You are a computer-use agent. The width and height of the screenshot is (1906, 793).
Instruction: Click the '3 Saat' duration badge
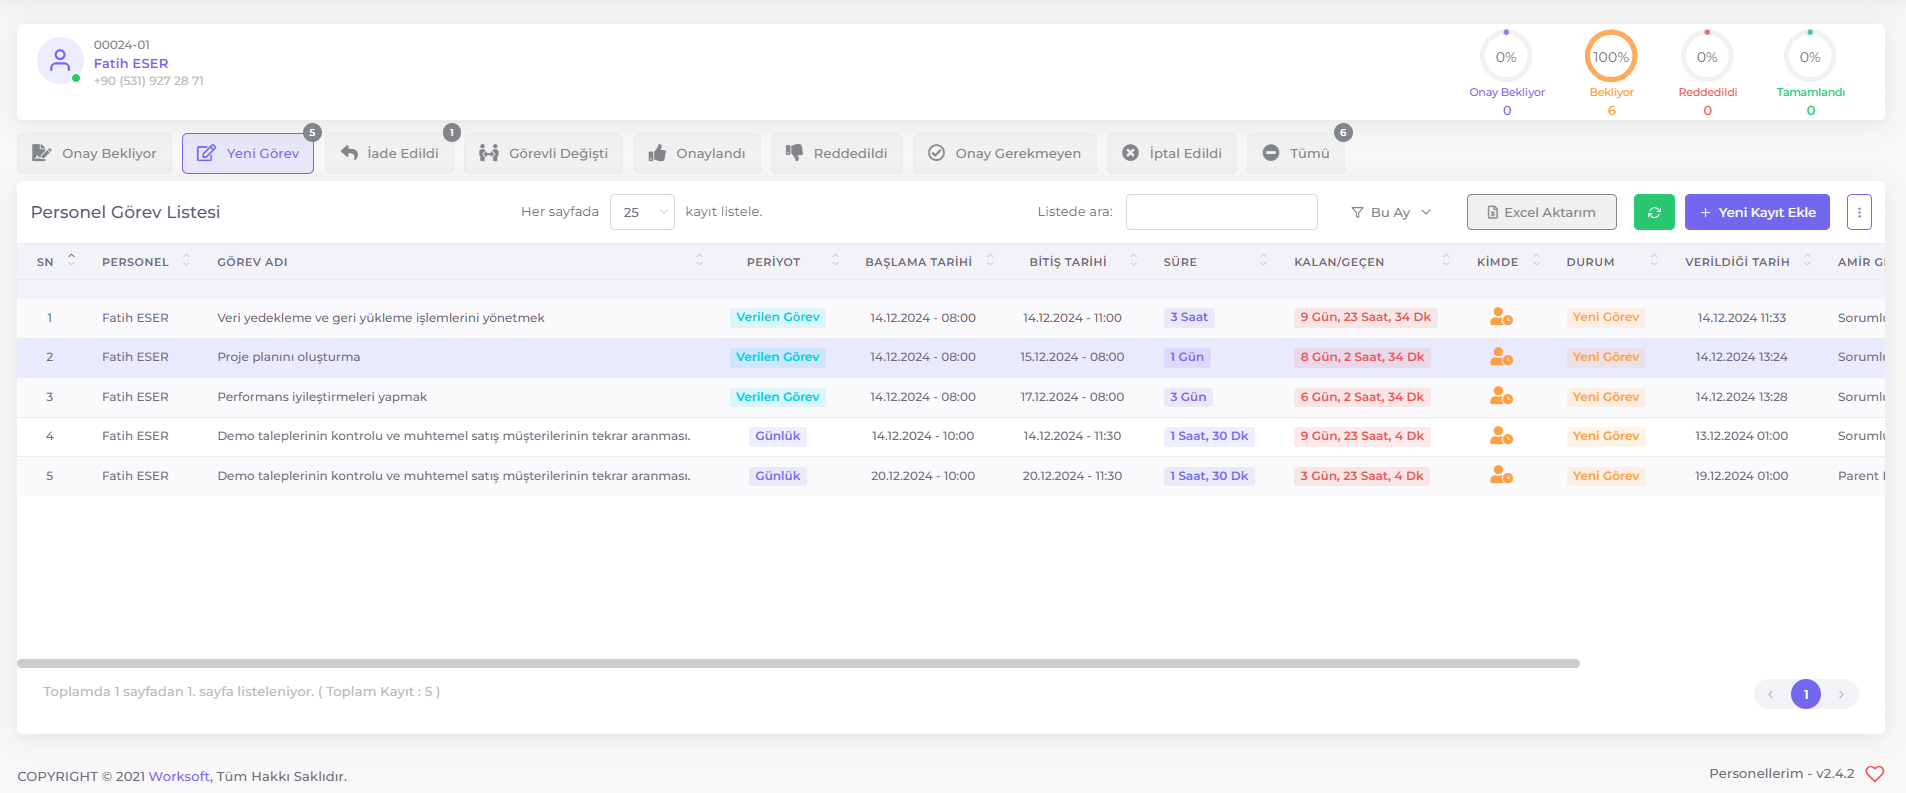pos(1189,317)
